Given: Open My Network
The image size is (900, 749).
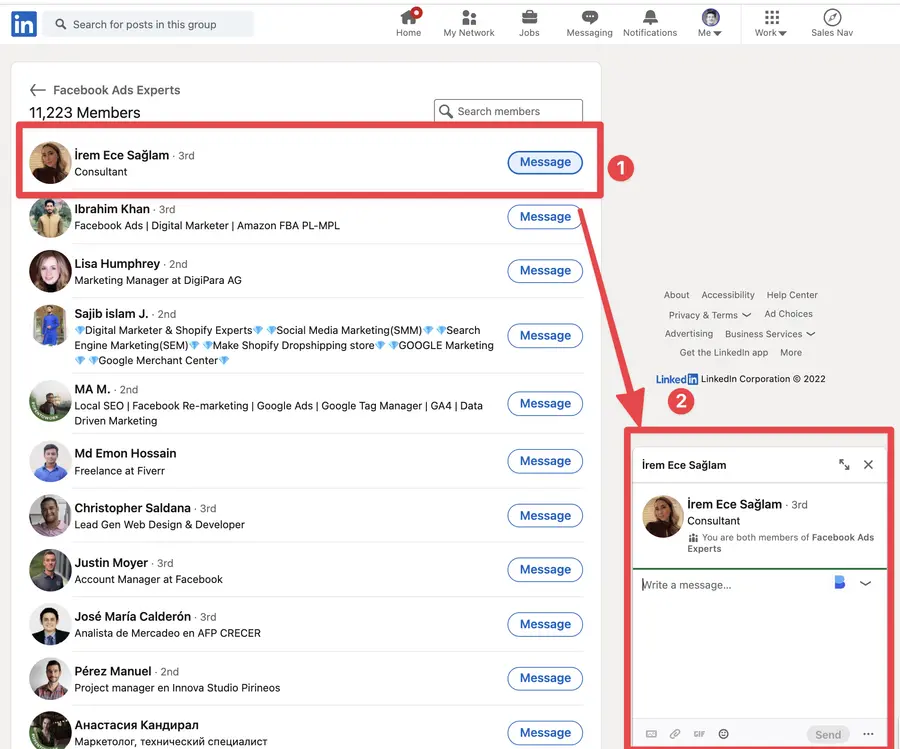Looking at the screenshot, I should click(x=468, y=22).
